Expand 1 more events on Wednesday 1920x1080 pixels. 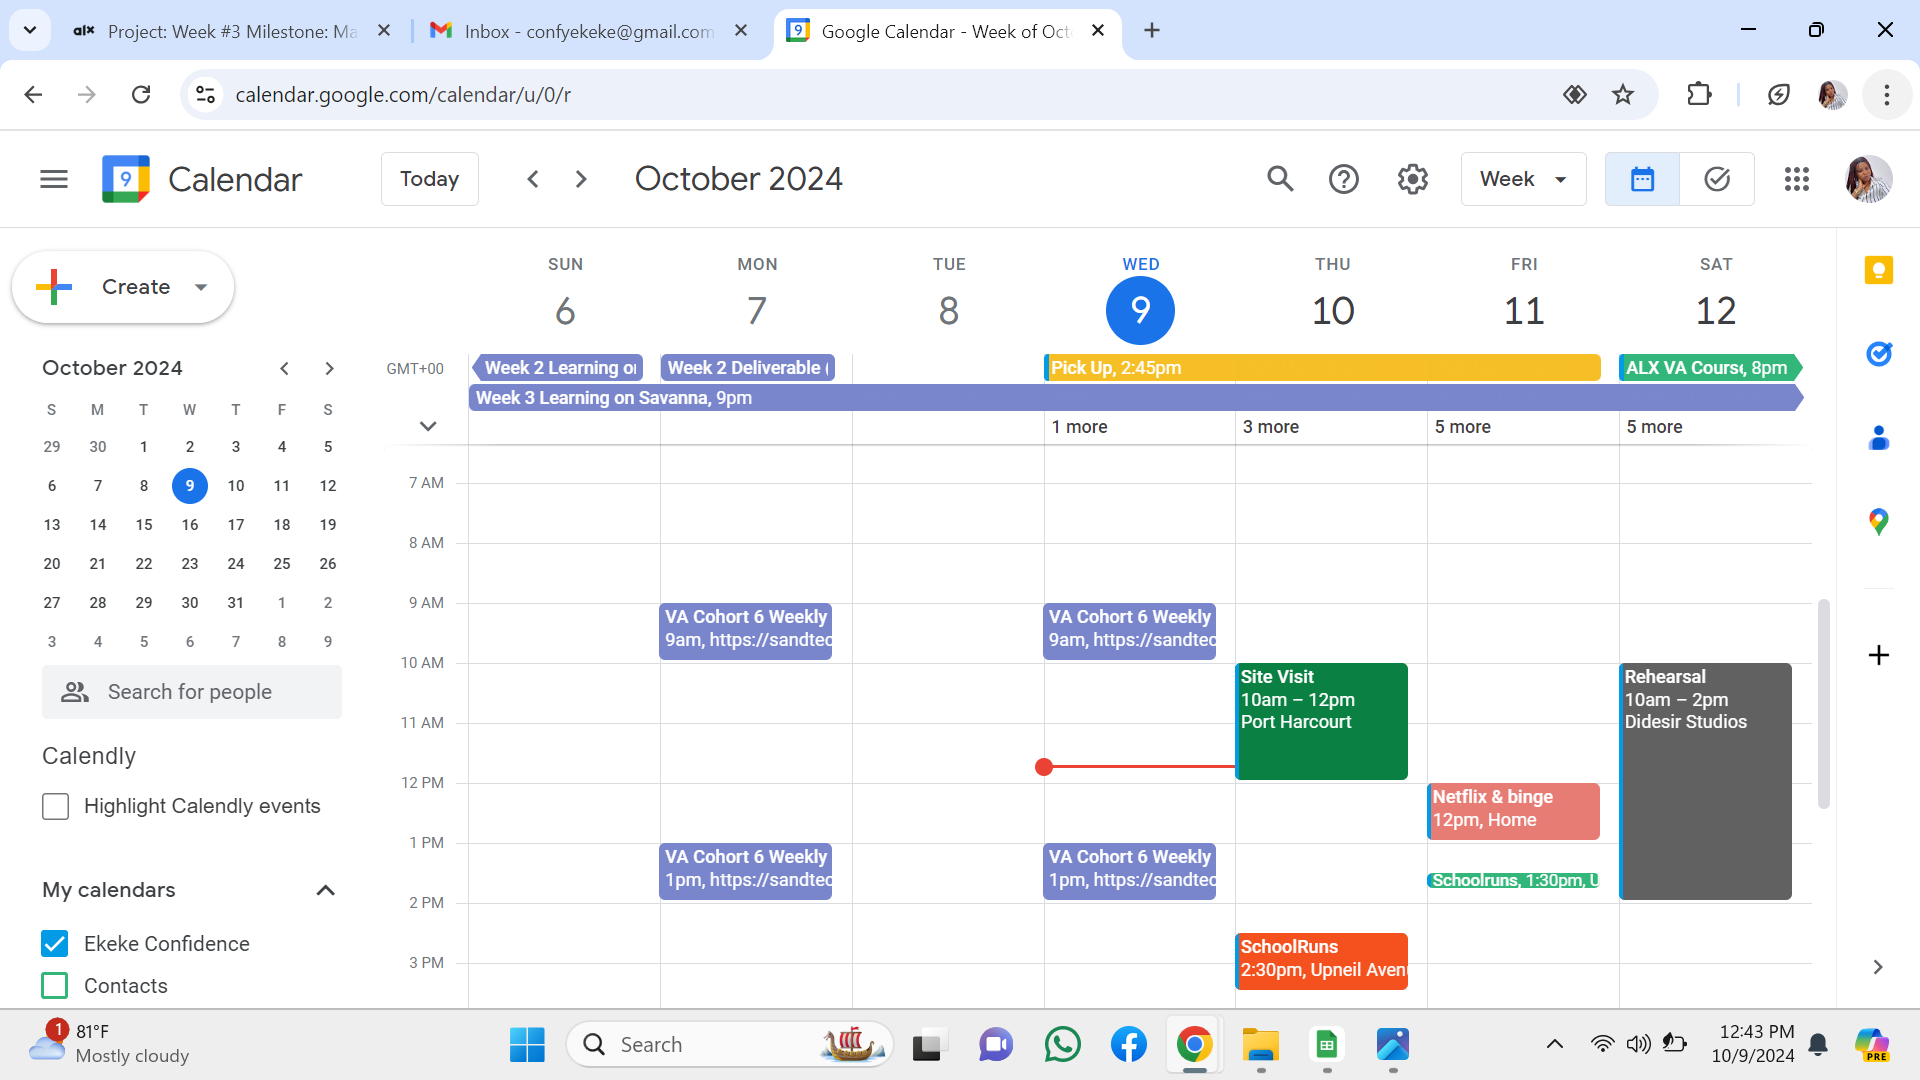(x=1079, y=427)
